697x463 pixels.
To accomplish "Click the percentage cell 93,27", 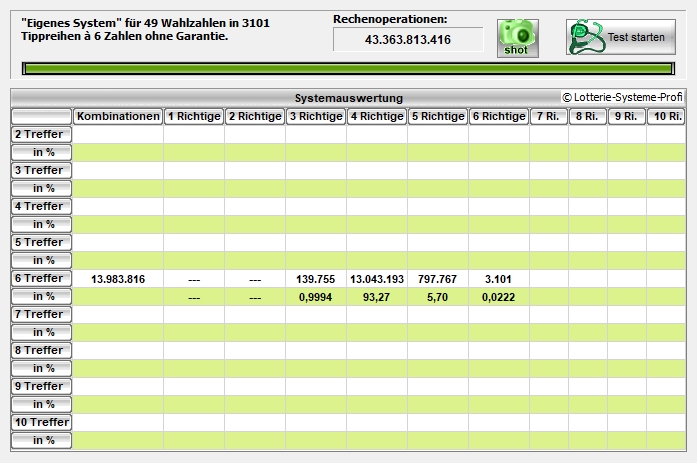I will click(x=377, y=297).
